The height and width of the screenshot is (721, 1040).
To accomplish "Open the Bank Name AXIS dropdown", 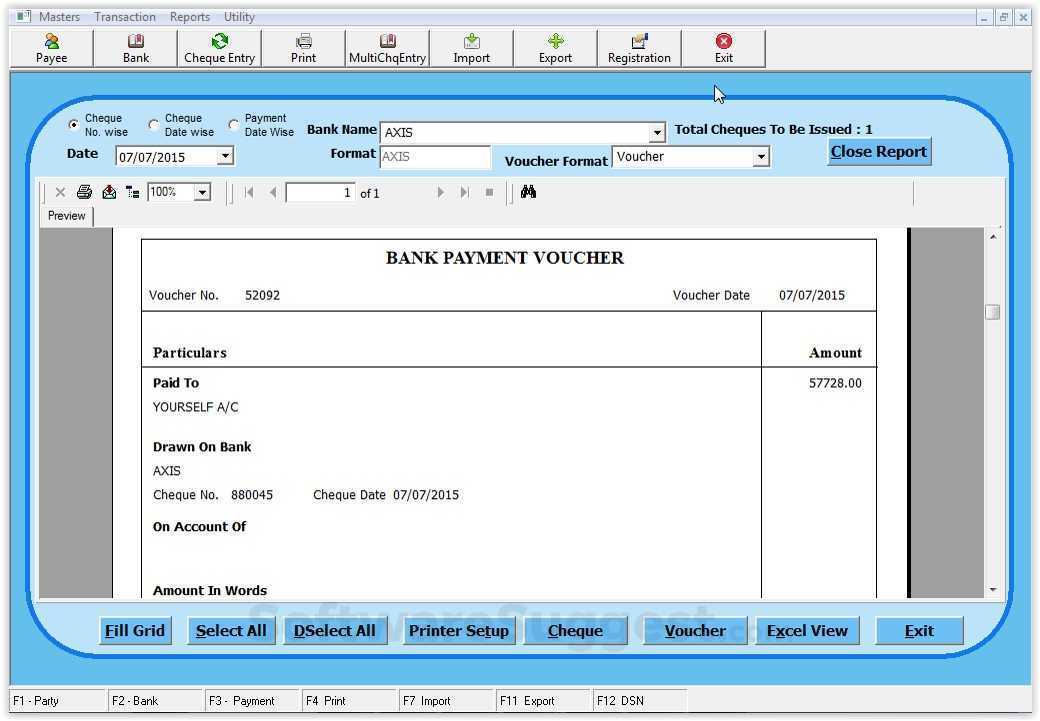I will pos(656,132).
